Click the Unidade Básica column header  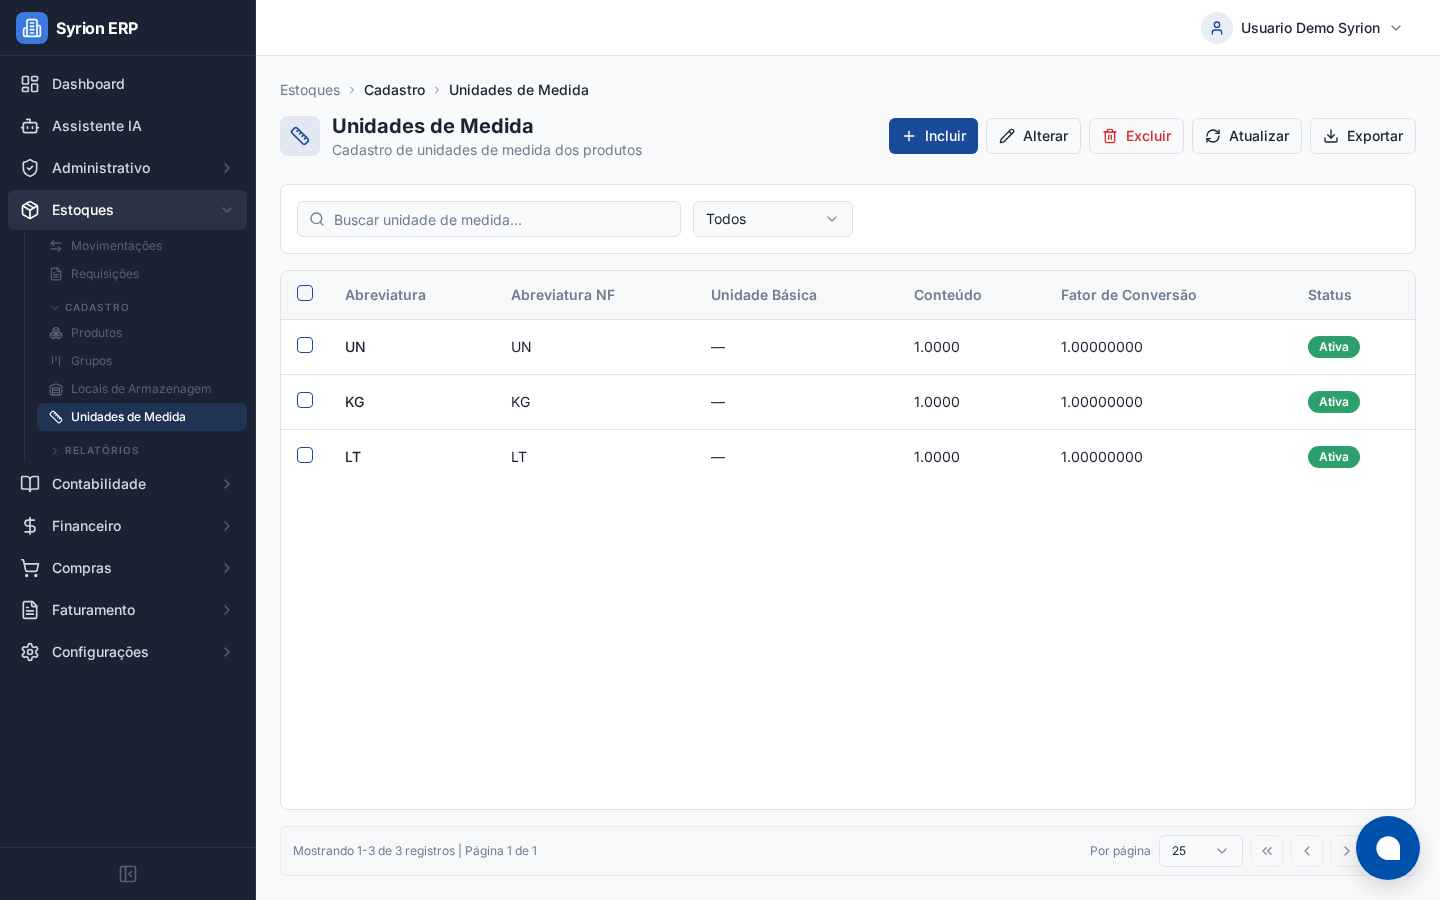764,295
